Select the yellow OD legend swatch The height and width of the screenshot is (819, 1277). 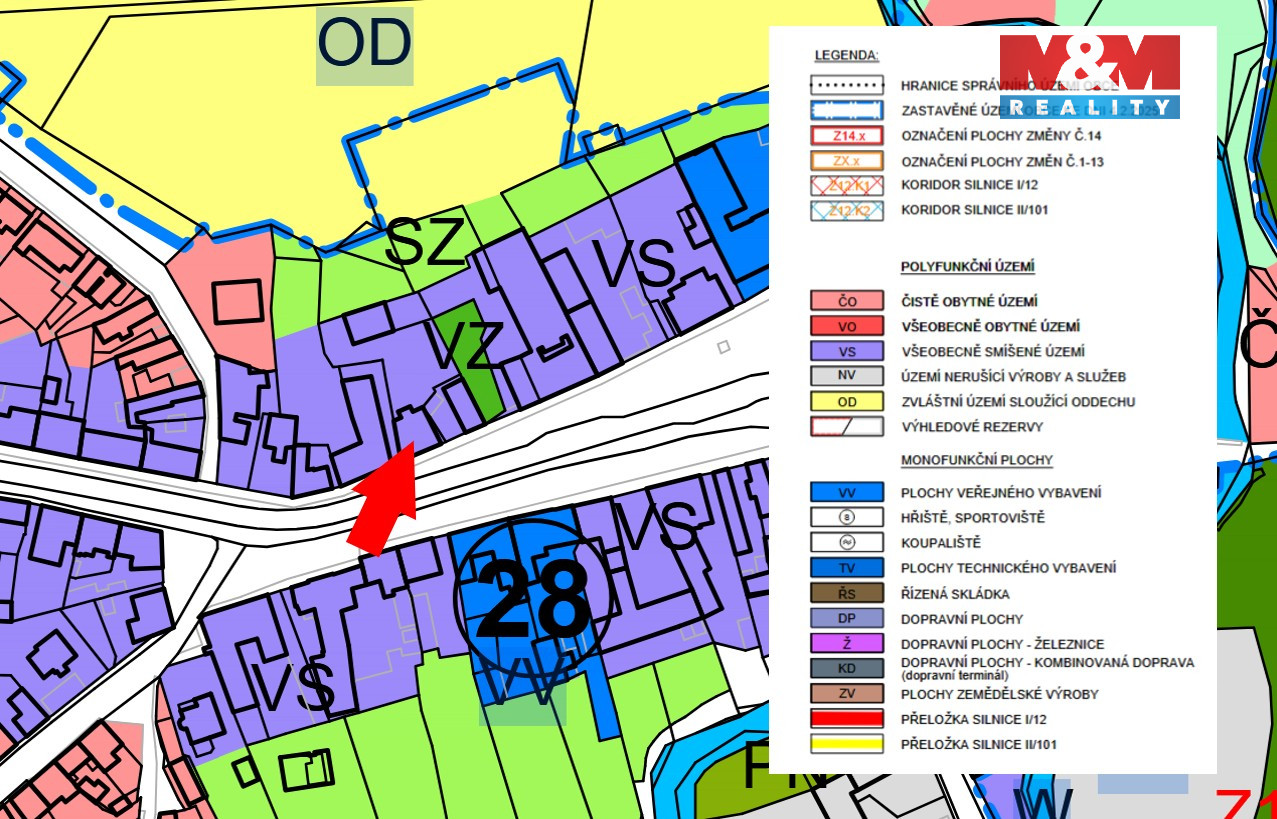point(846,402)
